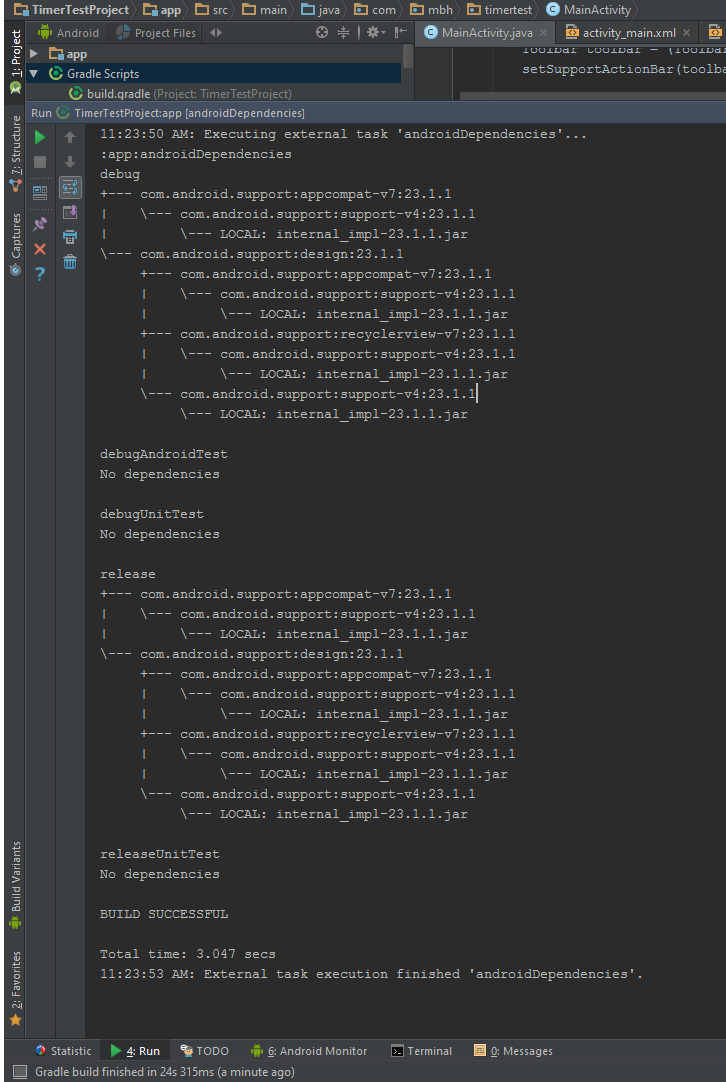
Task: Toggle soft-wrap in Run console
Action: pos(70,187)
